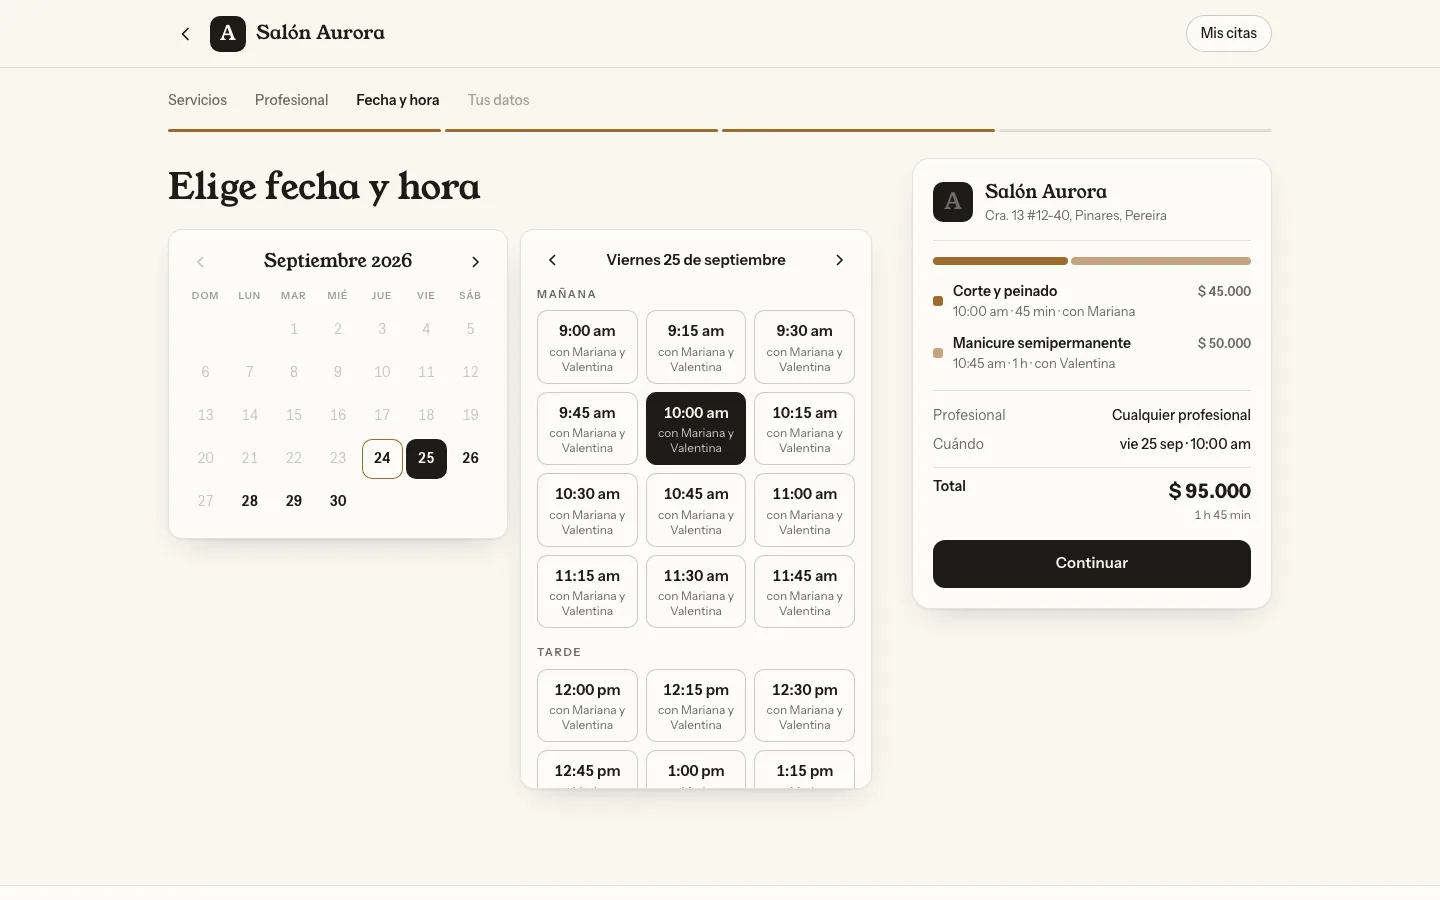This screenshot has width=1440, height=900.
Task: Pick the 9:30 am time slot
Action: [x=805, y=347]
